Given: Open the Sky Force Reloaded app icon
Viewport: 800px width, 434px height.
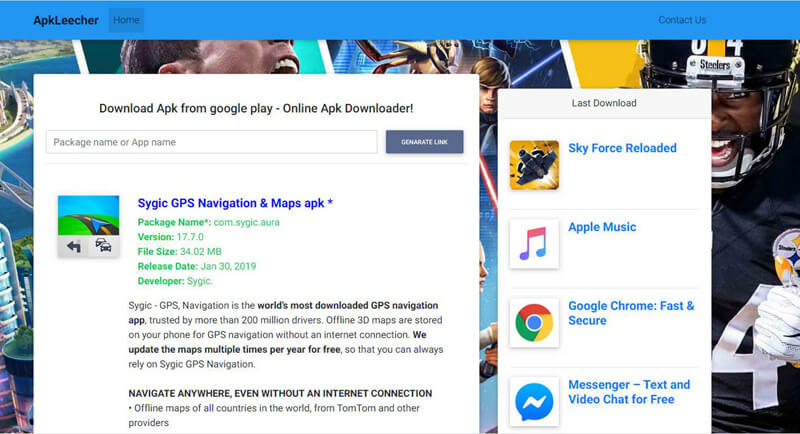Looking at the screenshot, I should 534,165.
